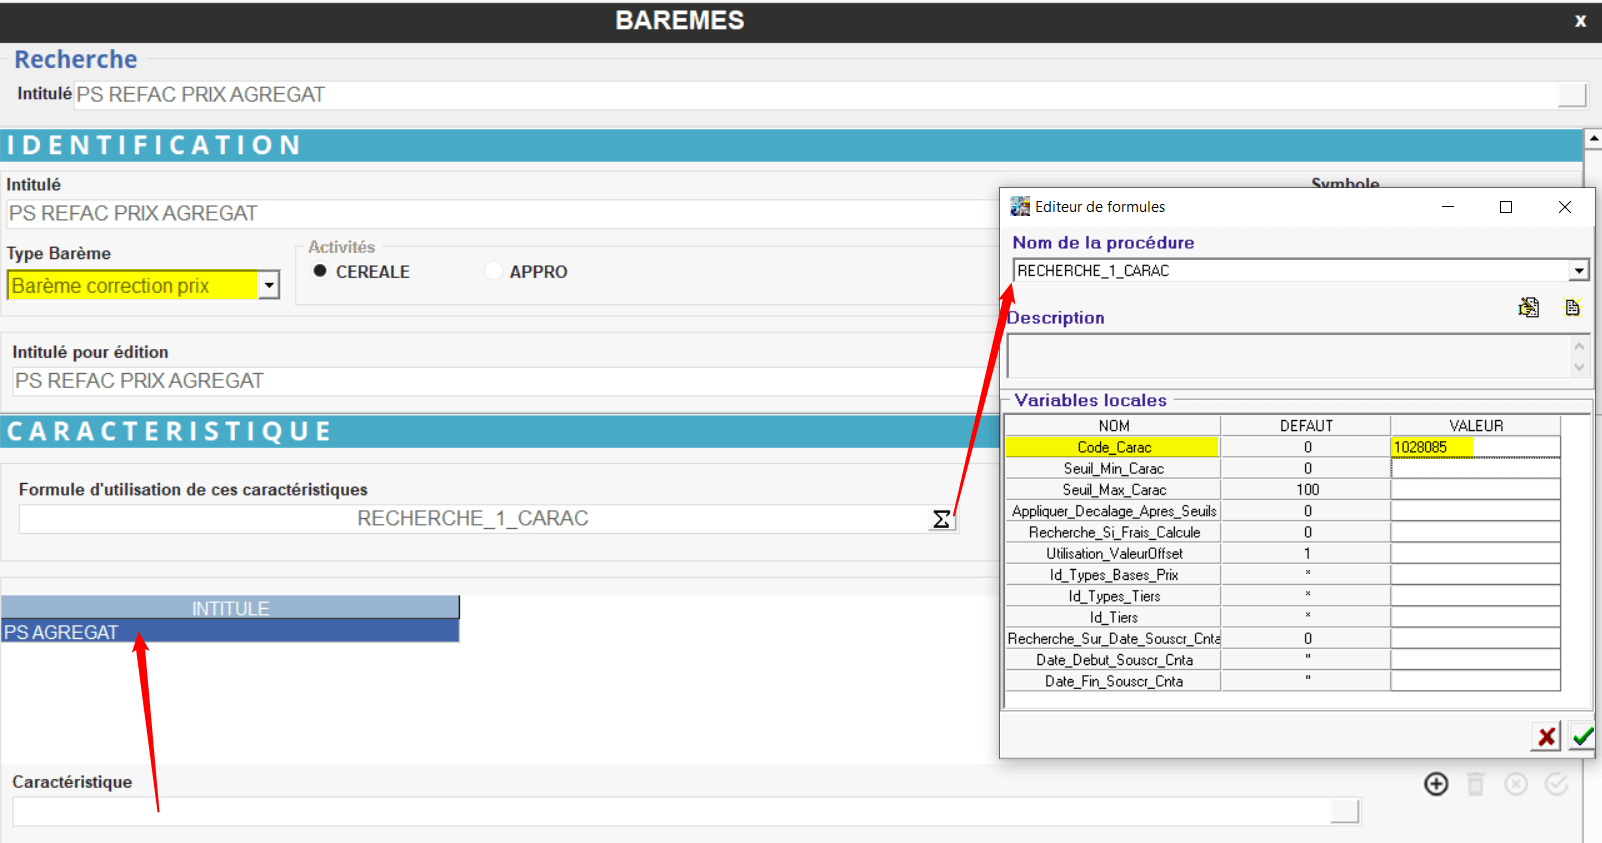Click the edit-procedure icon with hand and pencil
Viewport: 1602px width, 843px height.
point(1528,307)
